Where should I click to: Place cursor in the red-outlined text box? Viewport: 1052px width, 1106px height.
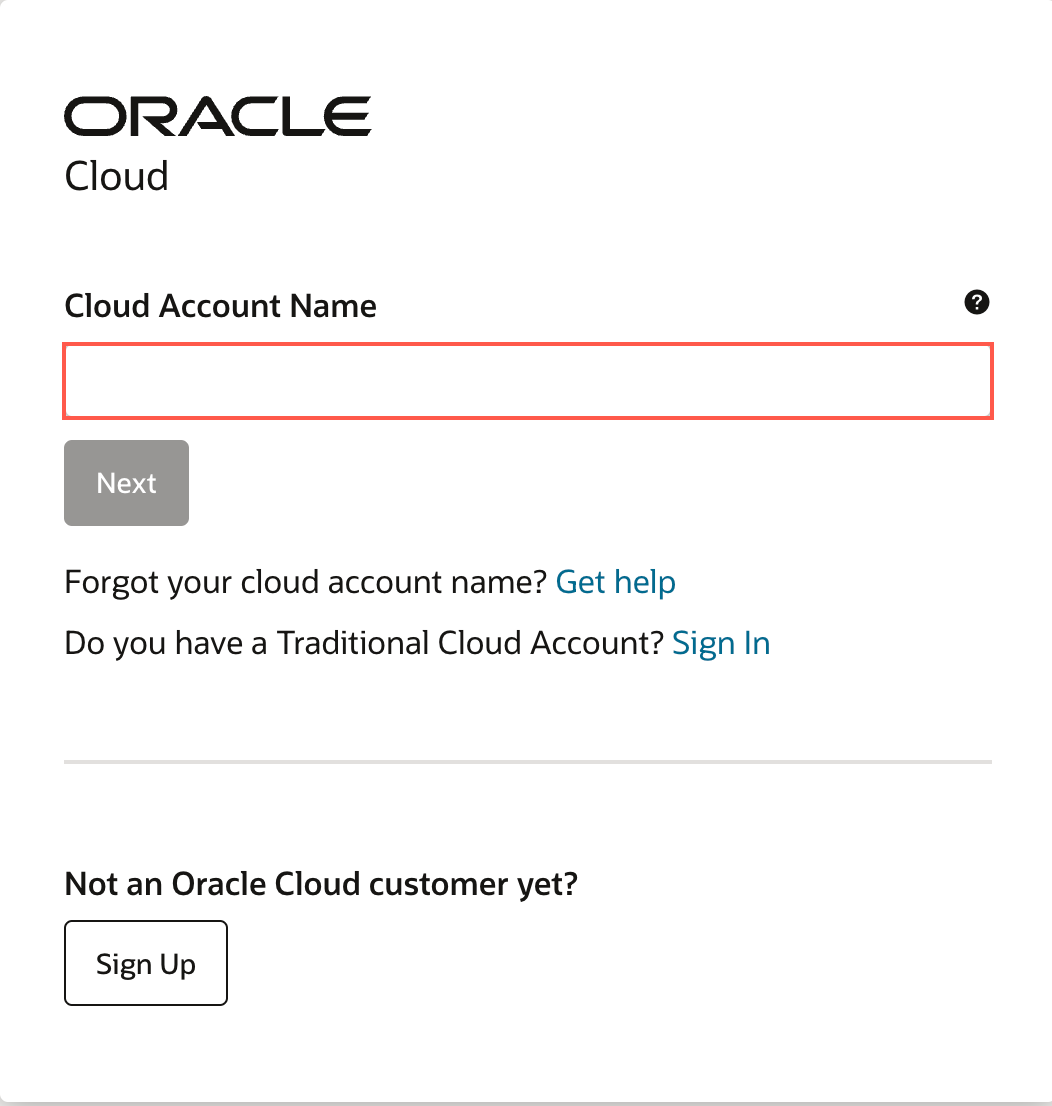[x=528, y=381]
